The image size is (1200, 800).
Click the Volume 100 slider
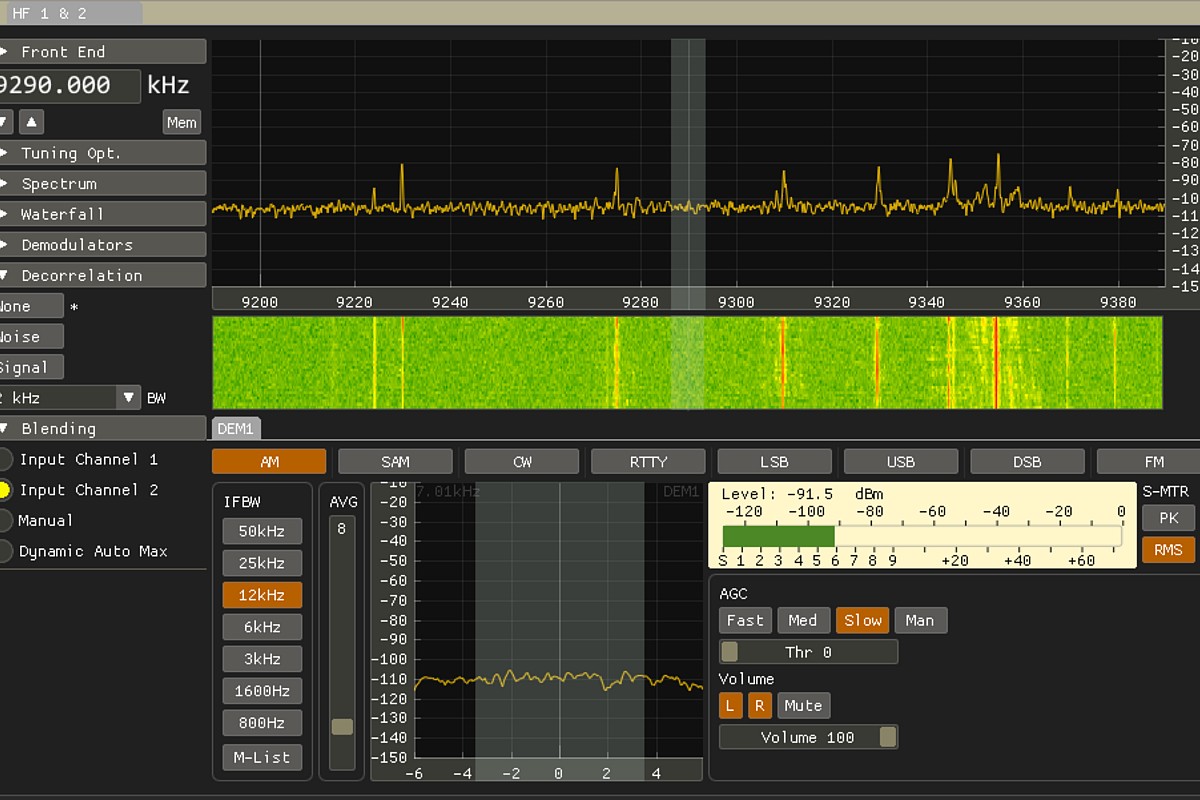tap(808, 737)
